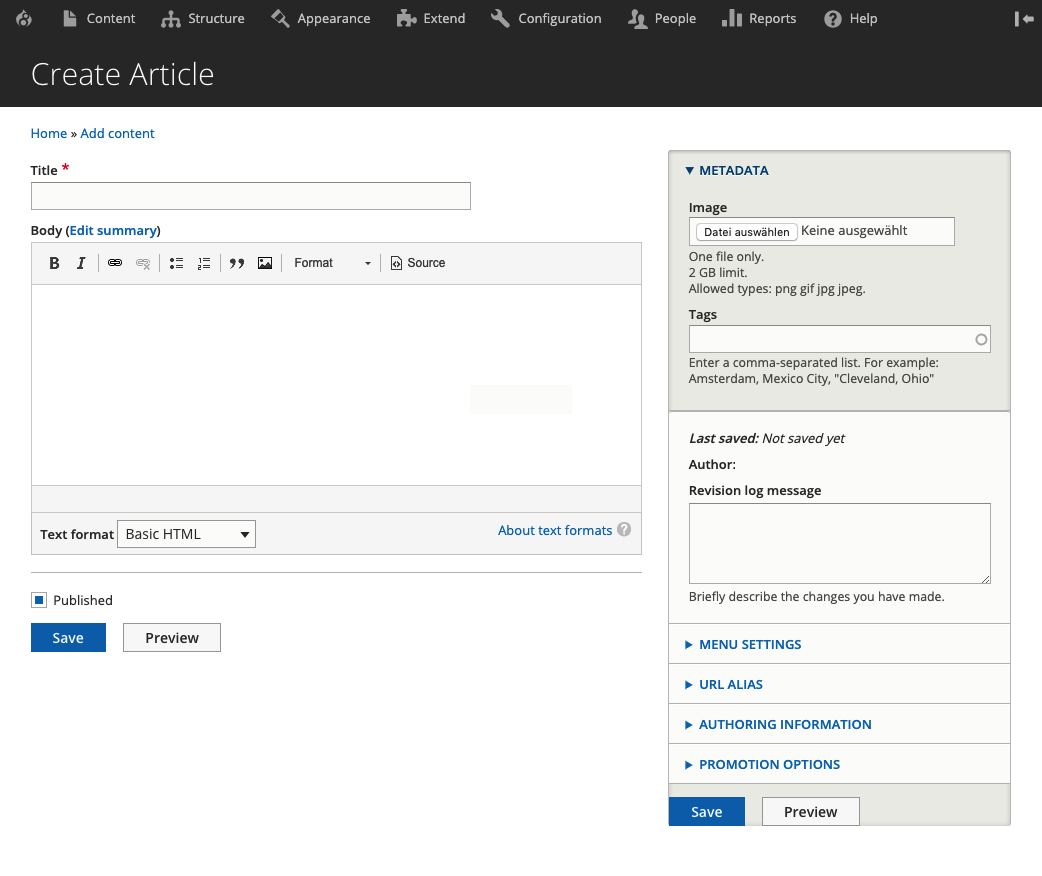This screenshot has height=876, width=1042.
Task: Insert a block quote
Action: (x=237, y=262)
